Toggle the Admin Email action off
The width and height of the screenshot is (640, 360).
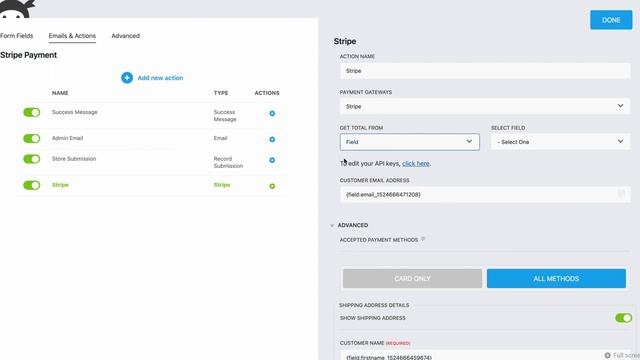coord(31,138)
